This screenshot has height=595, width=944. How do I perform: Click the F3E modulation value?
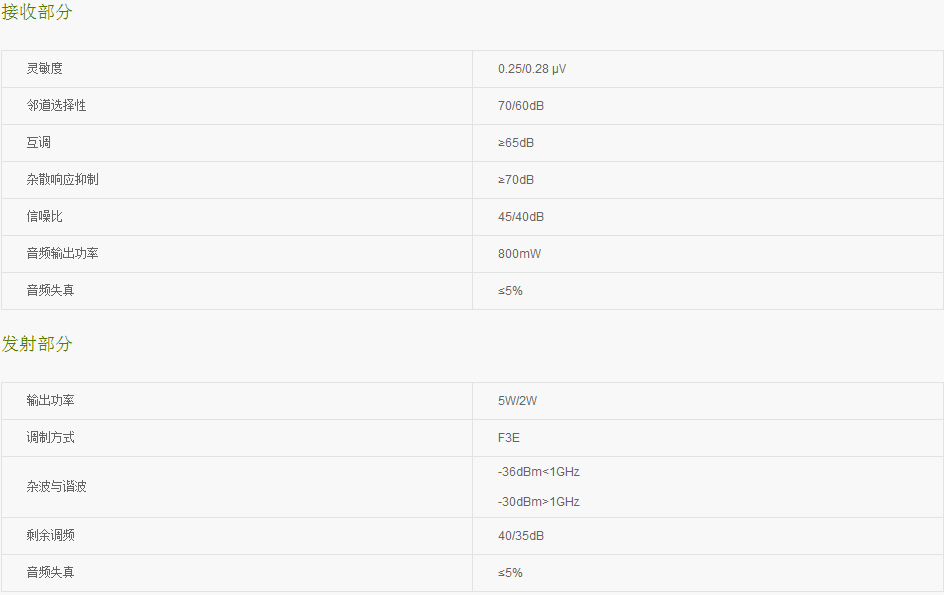509,438
